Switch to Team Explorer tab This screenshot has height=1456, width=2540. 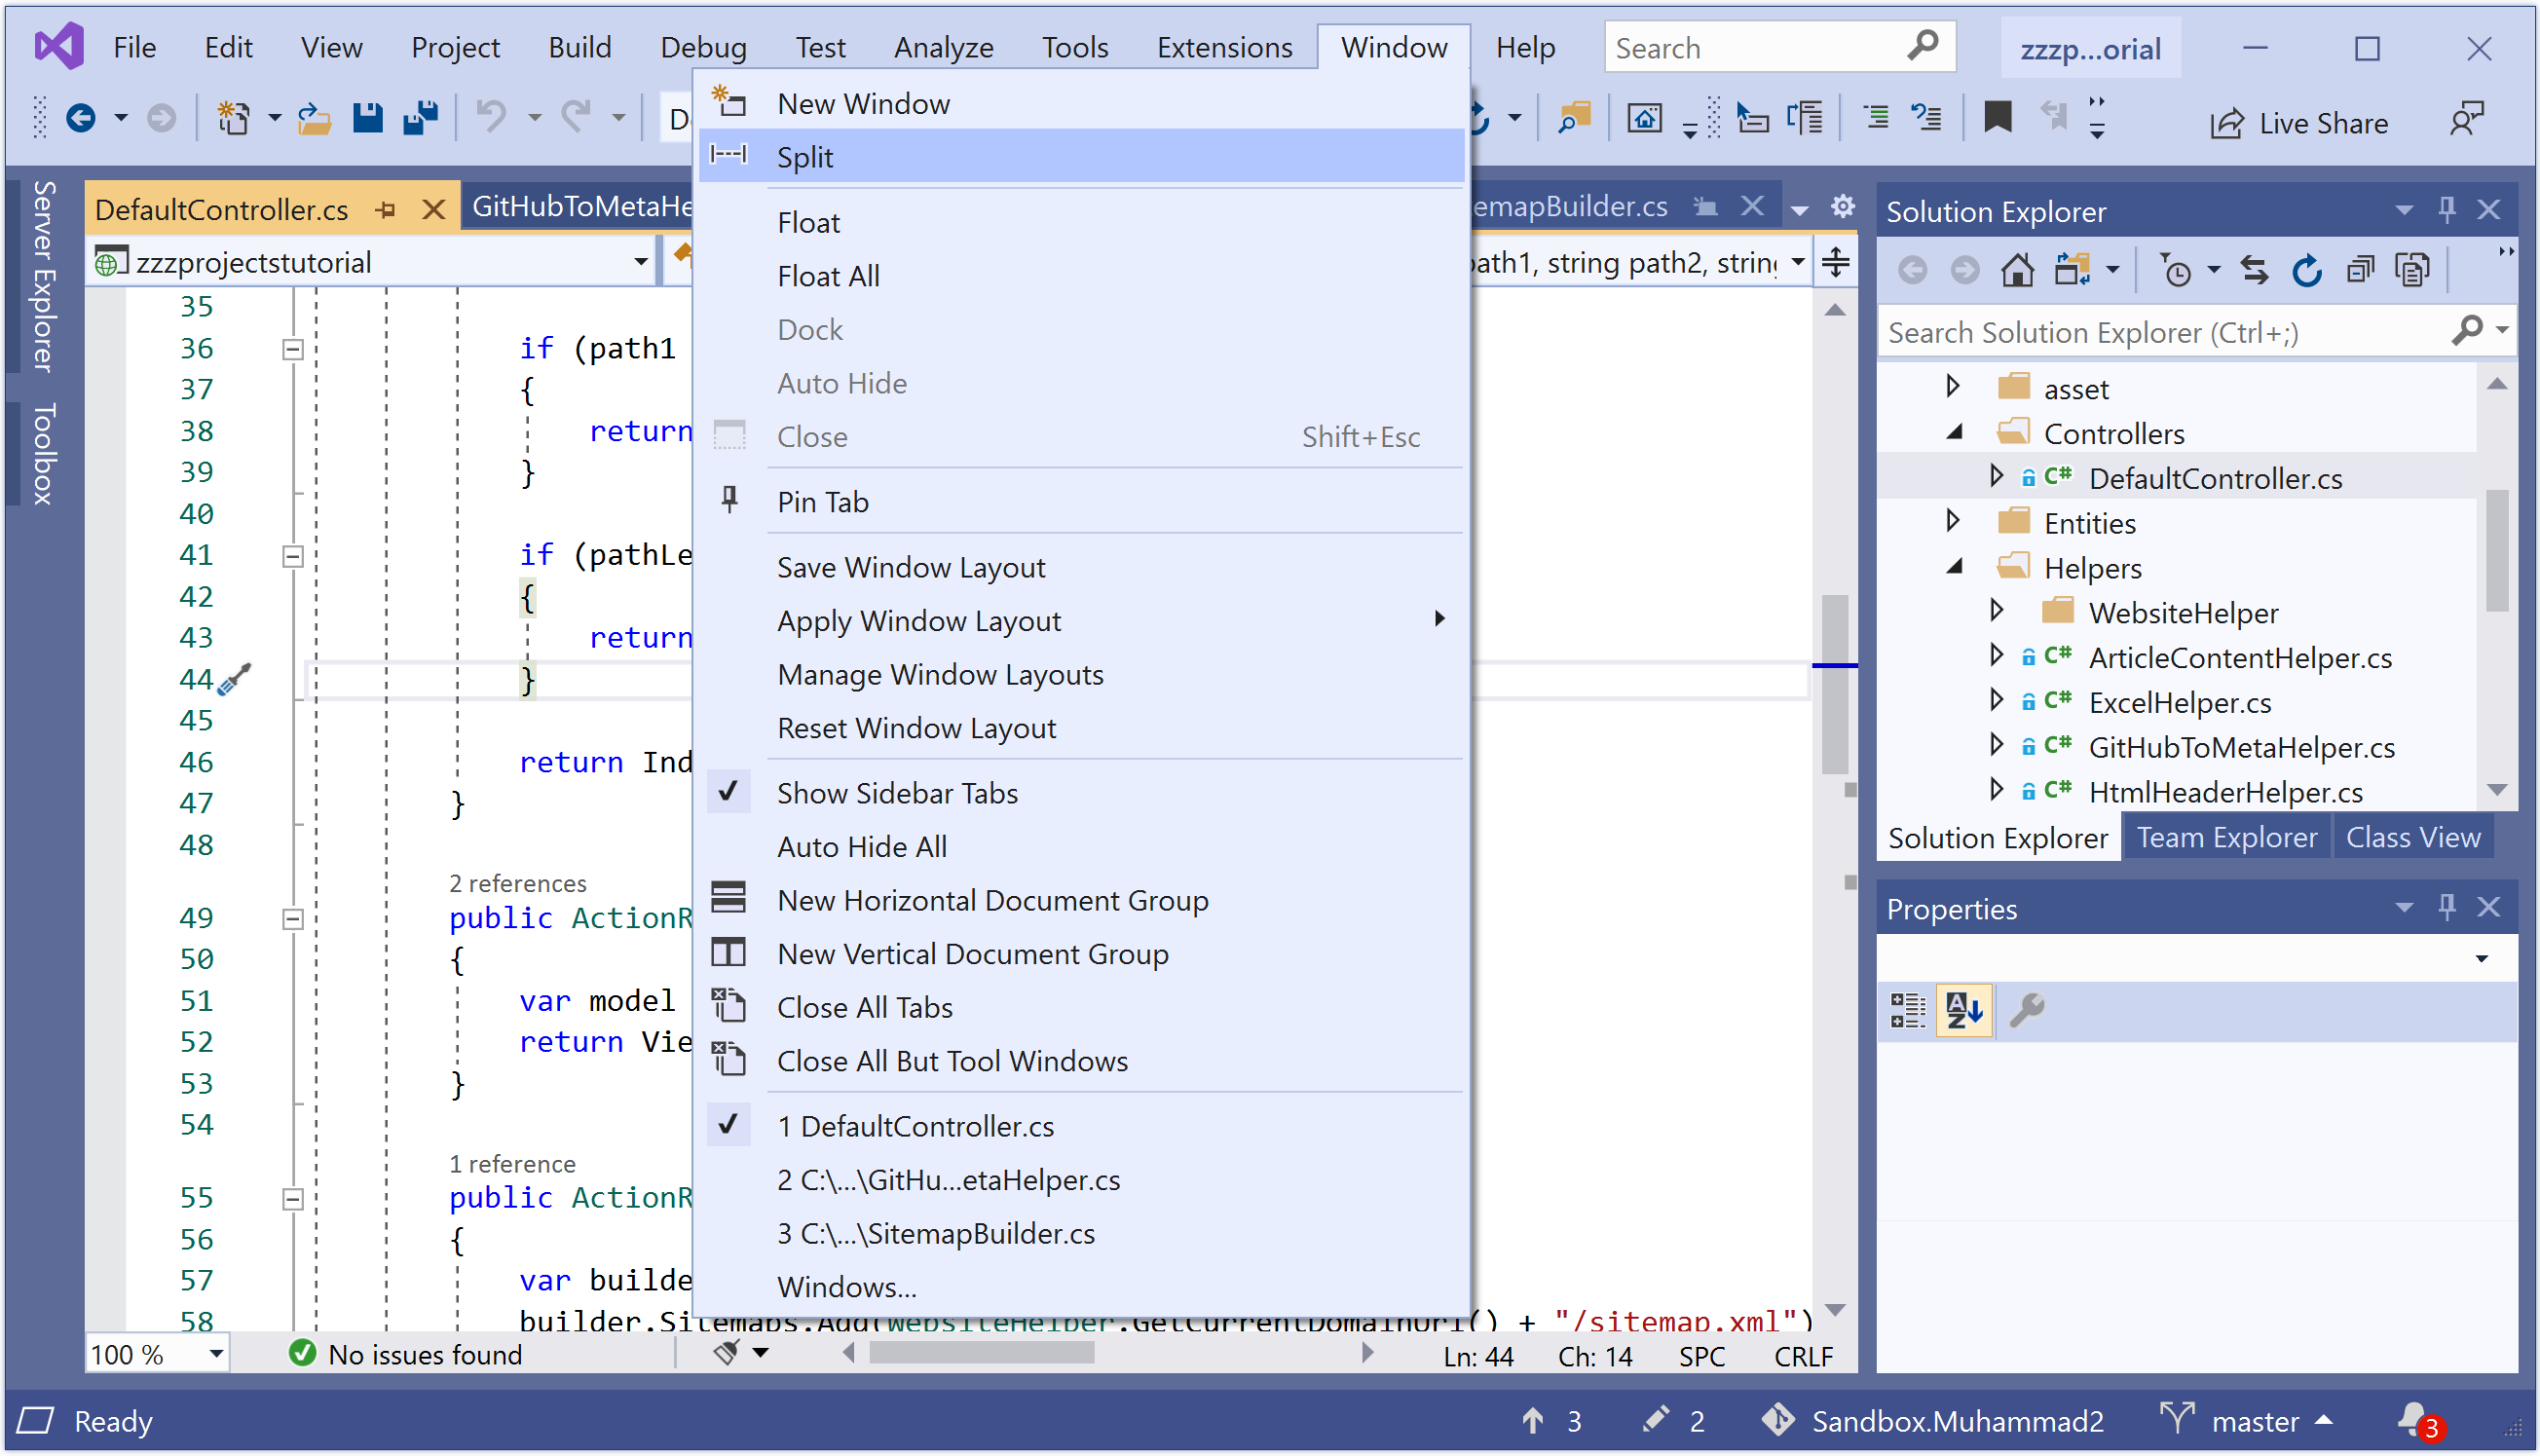[x=2226, y=838]
